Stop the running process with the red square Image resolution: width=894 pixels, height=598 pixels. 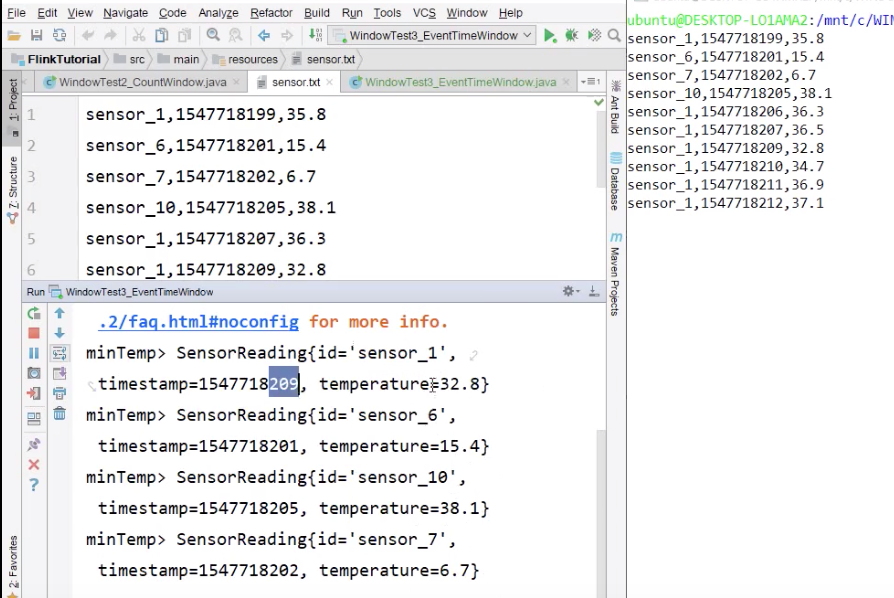34,333
